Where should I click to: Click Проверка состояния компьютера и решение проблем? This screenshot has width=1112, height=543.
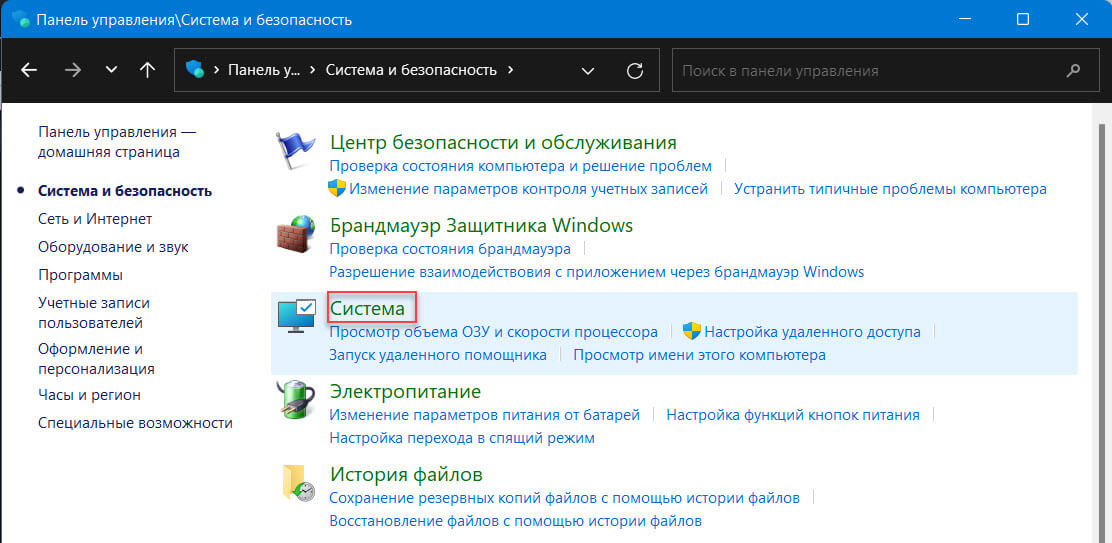click(521, 166)
